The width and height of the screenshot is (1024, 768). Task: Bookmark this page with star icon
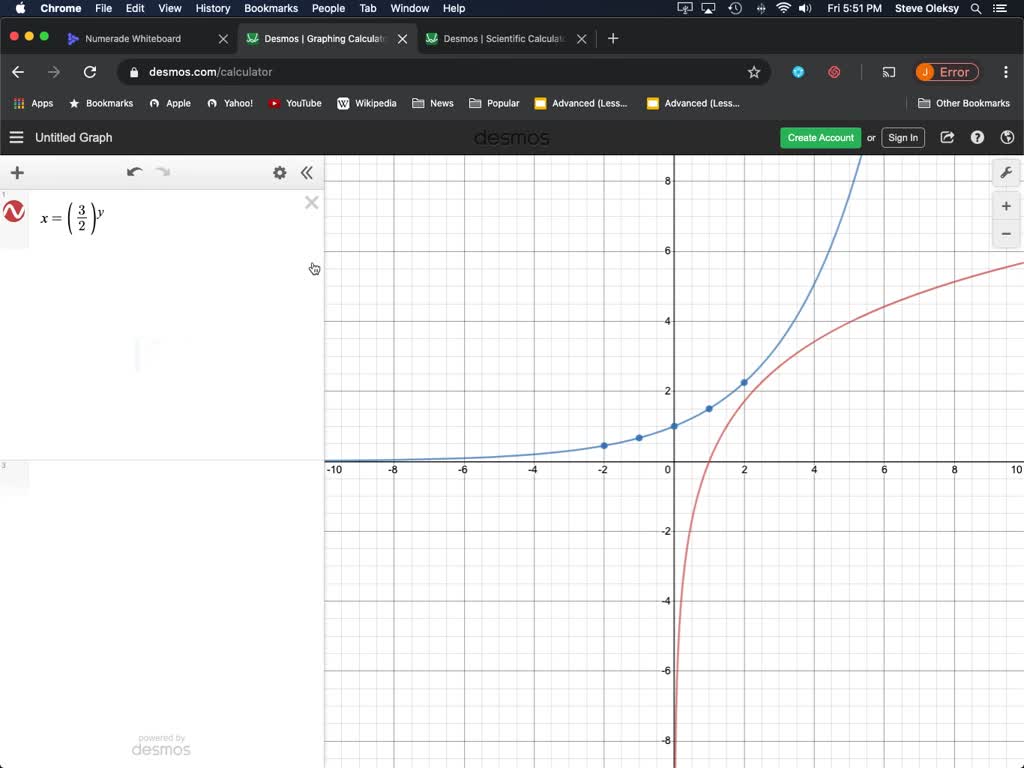[x=754, y=72]
